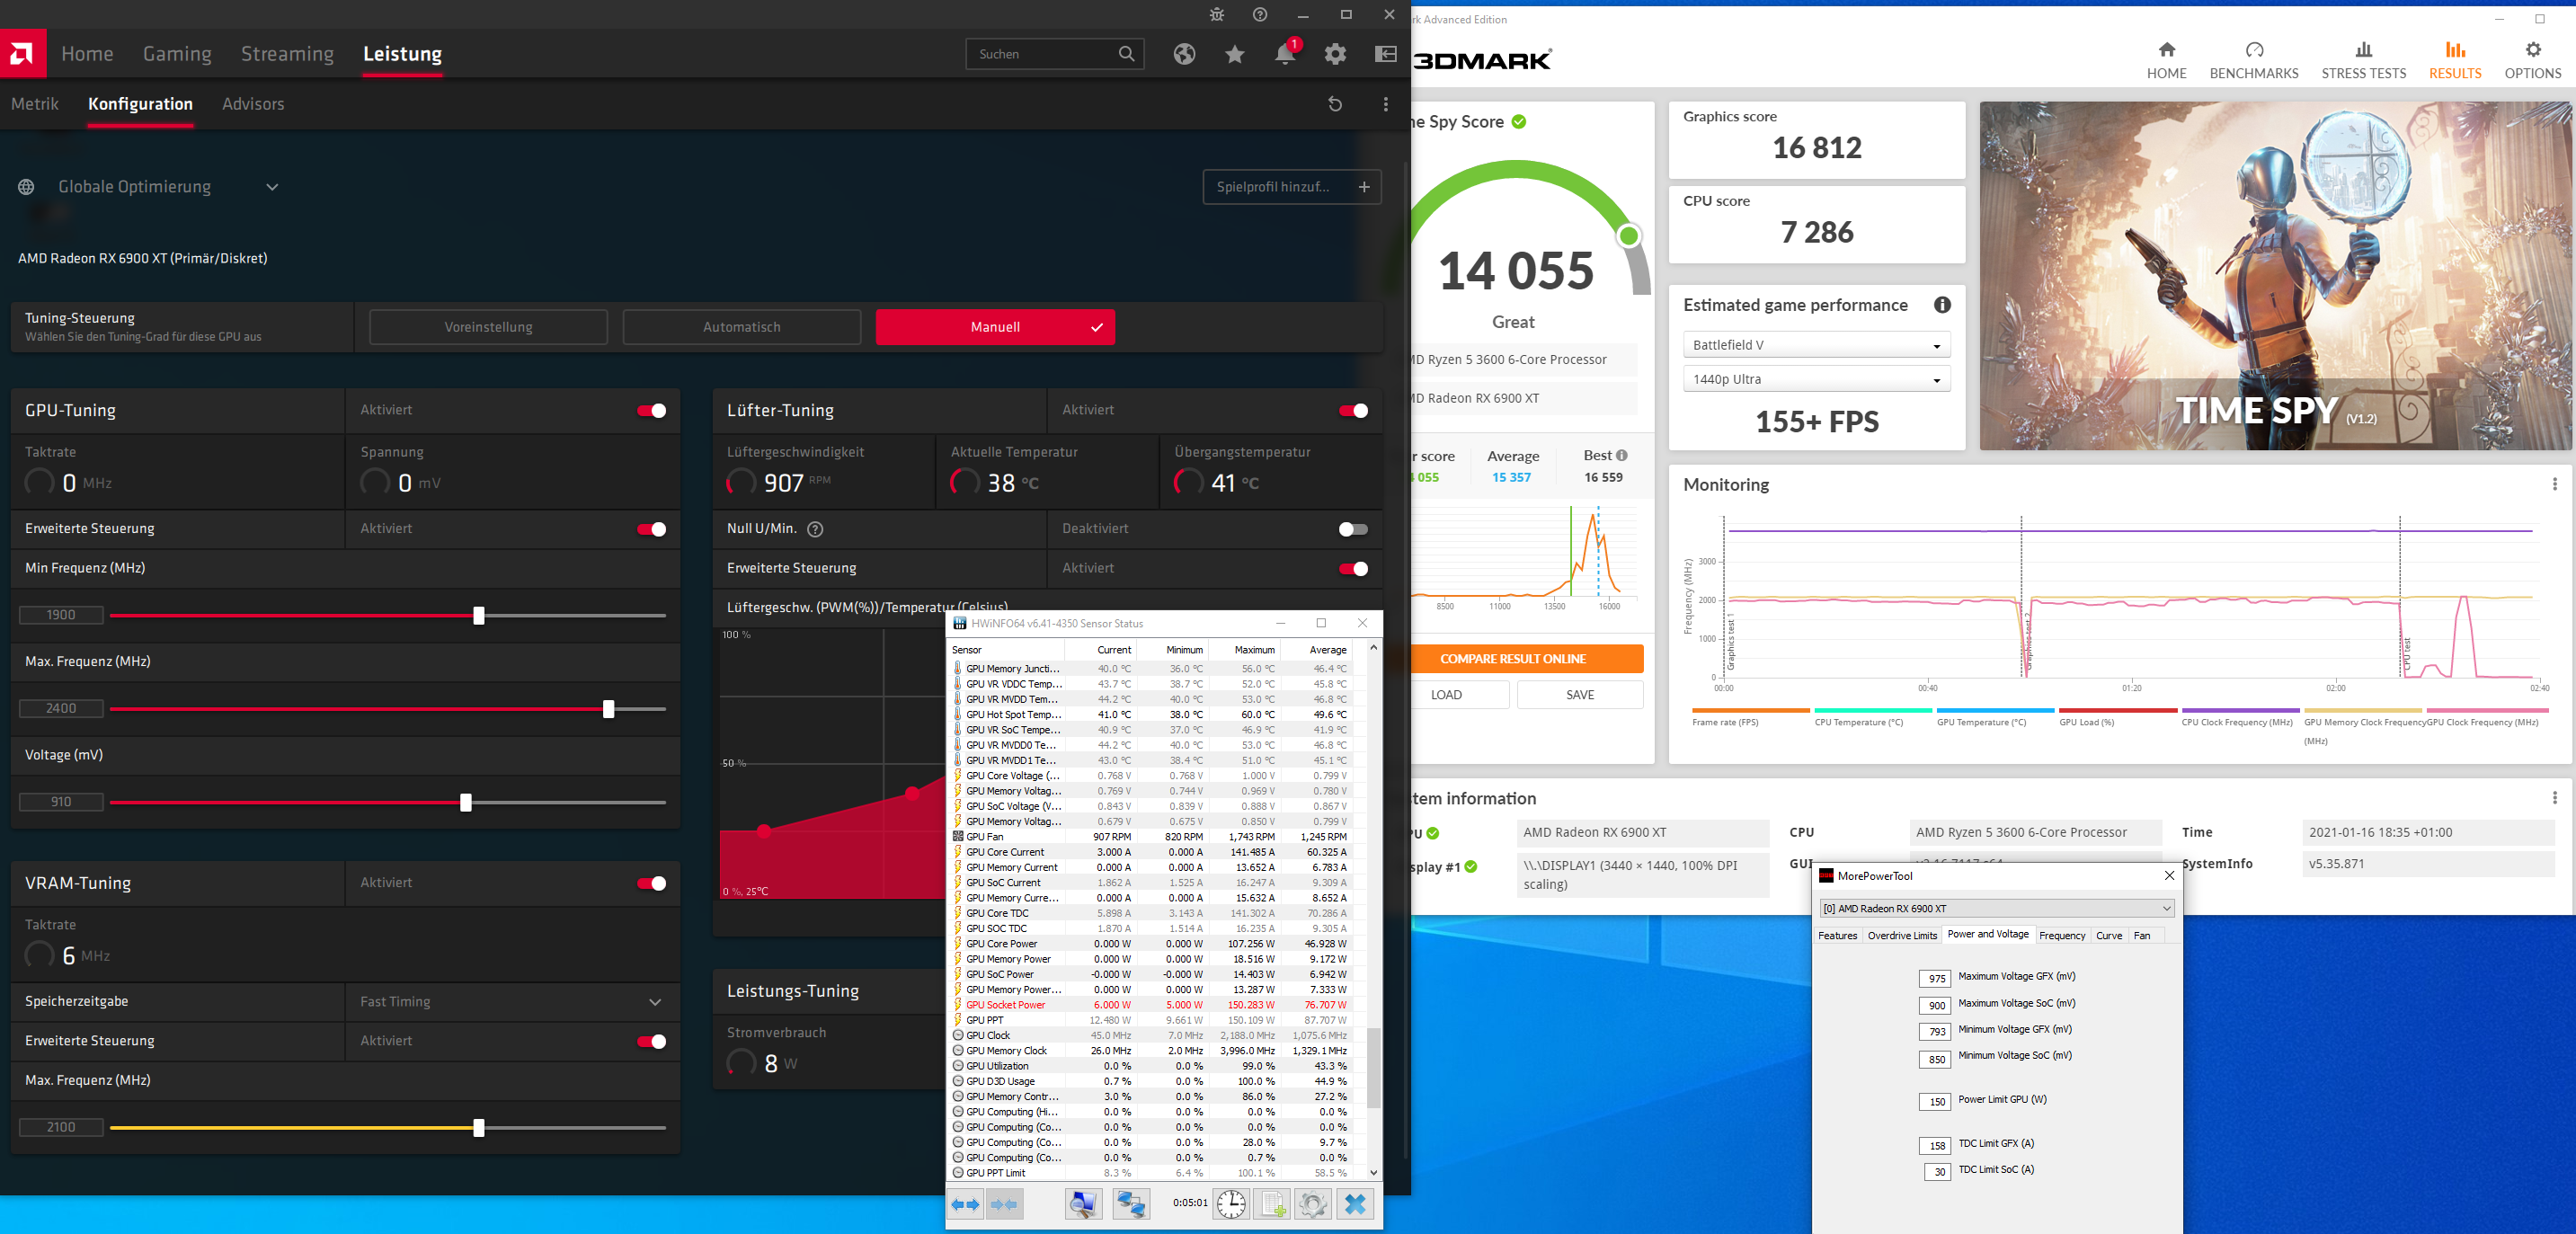This screenshot has width=2576, height=1234.
Task: Click the HWiNFO collapse columns arrows button
Action: (1005, 1204)
